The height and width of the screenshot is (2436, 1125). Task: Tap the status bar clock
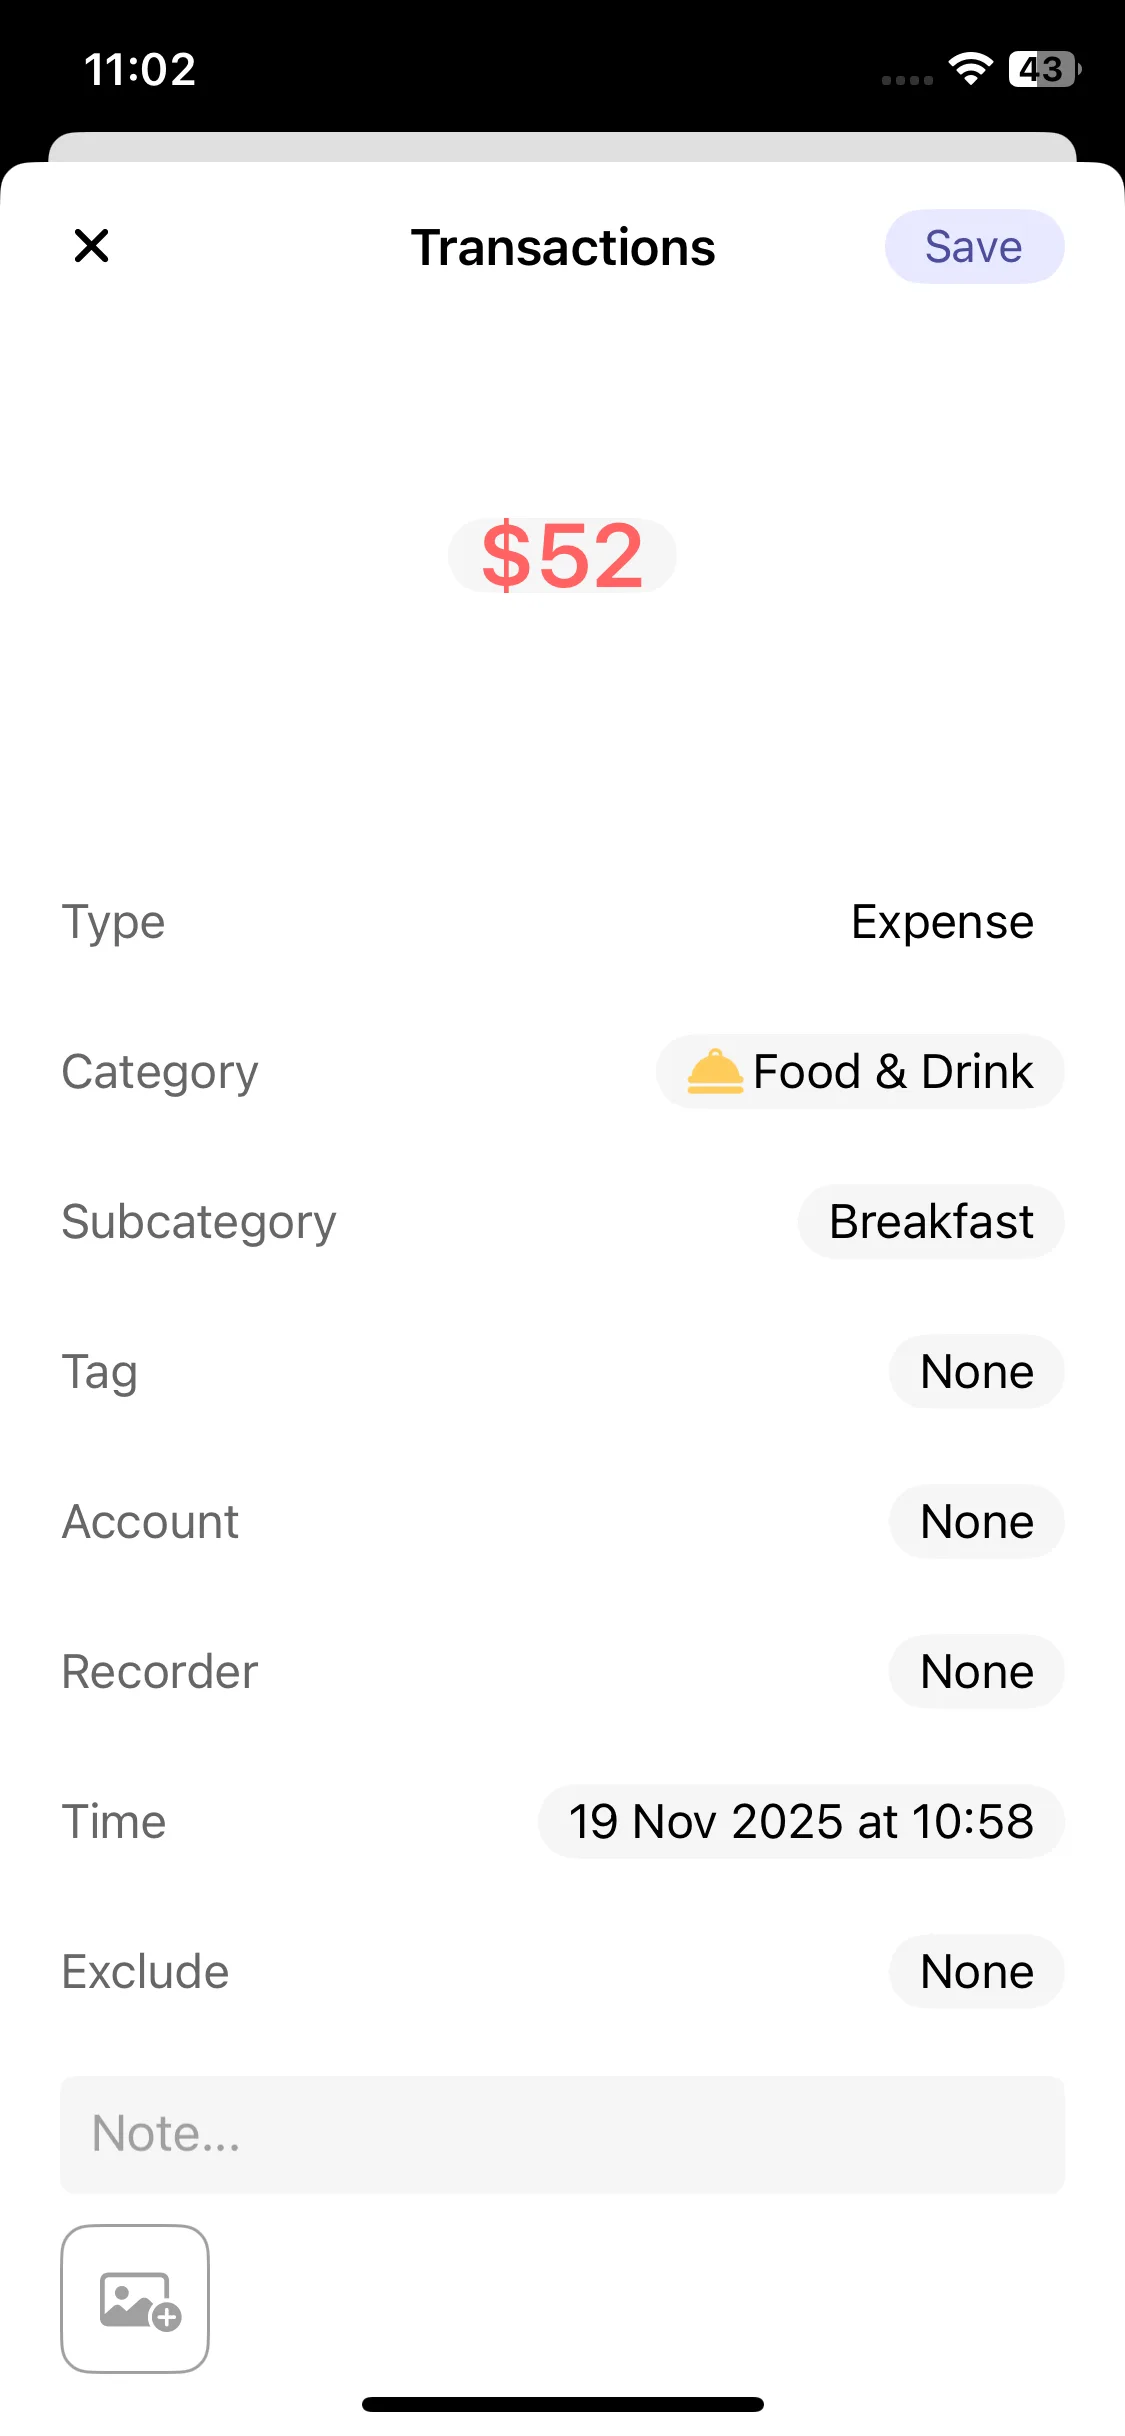click(x=140, y=69)
